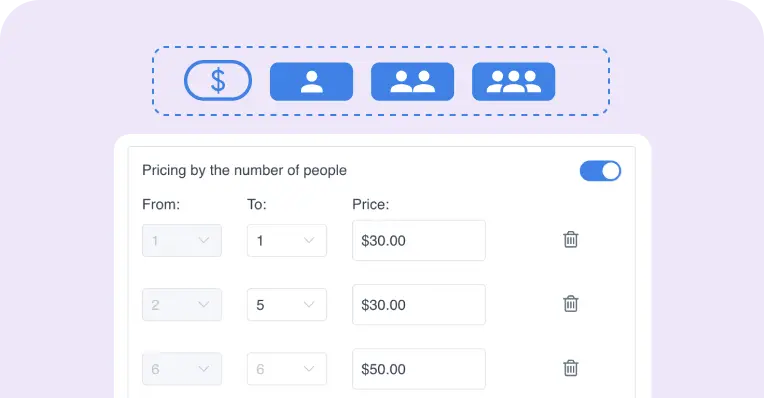Viewport: 764px width, 398px height.
Task: Click the chevron arrow in To 1 dropdown
Action: coord(309,240)
